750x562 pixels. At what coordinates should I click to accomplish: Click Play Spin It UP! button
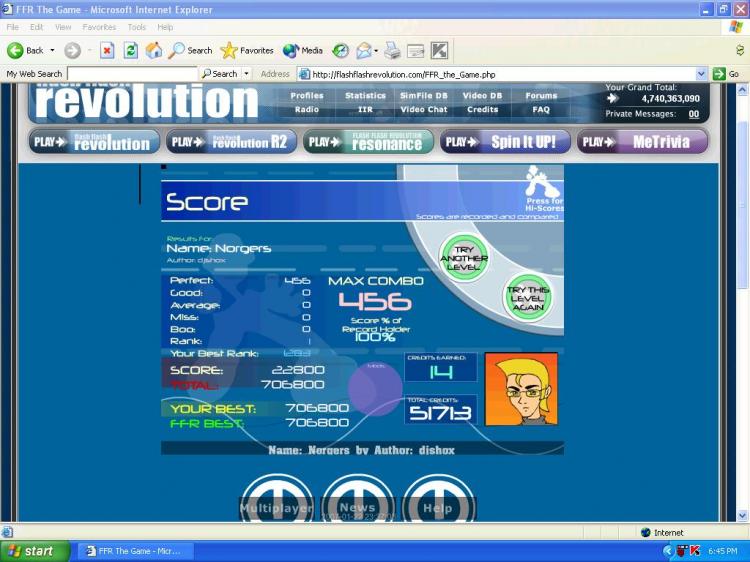(505, 142)
